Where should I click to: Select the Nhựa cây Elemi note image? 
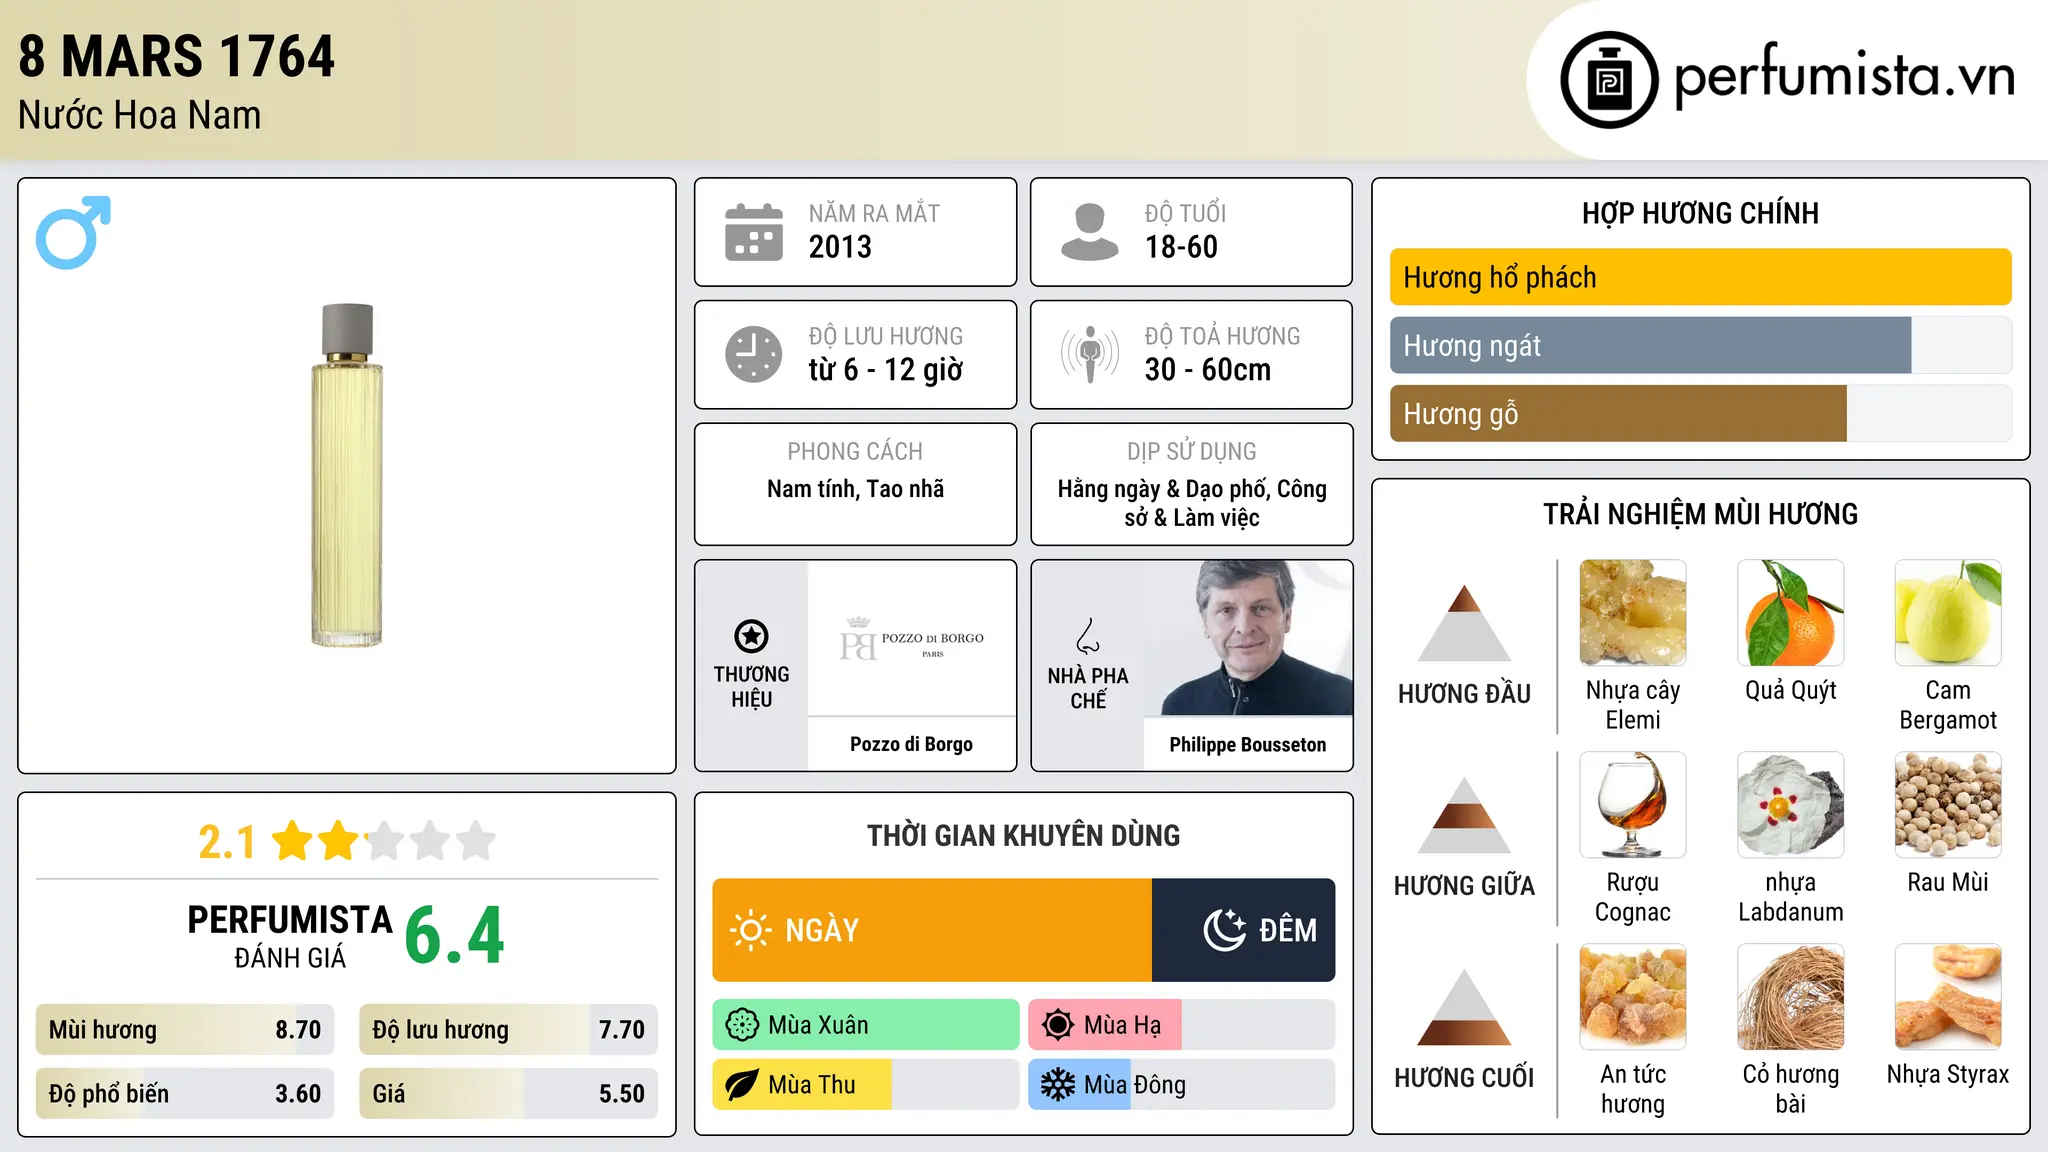[1633, 613]
